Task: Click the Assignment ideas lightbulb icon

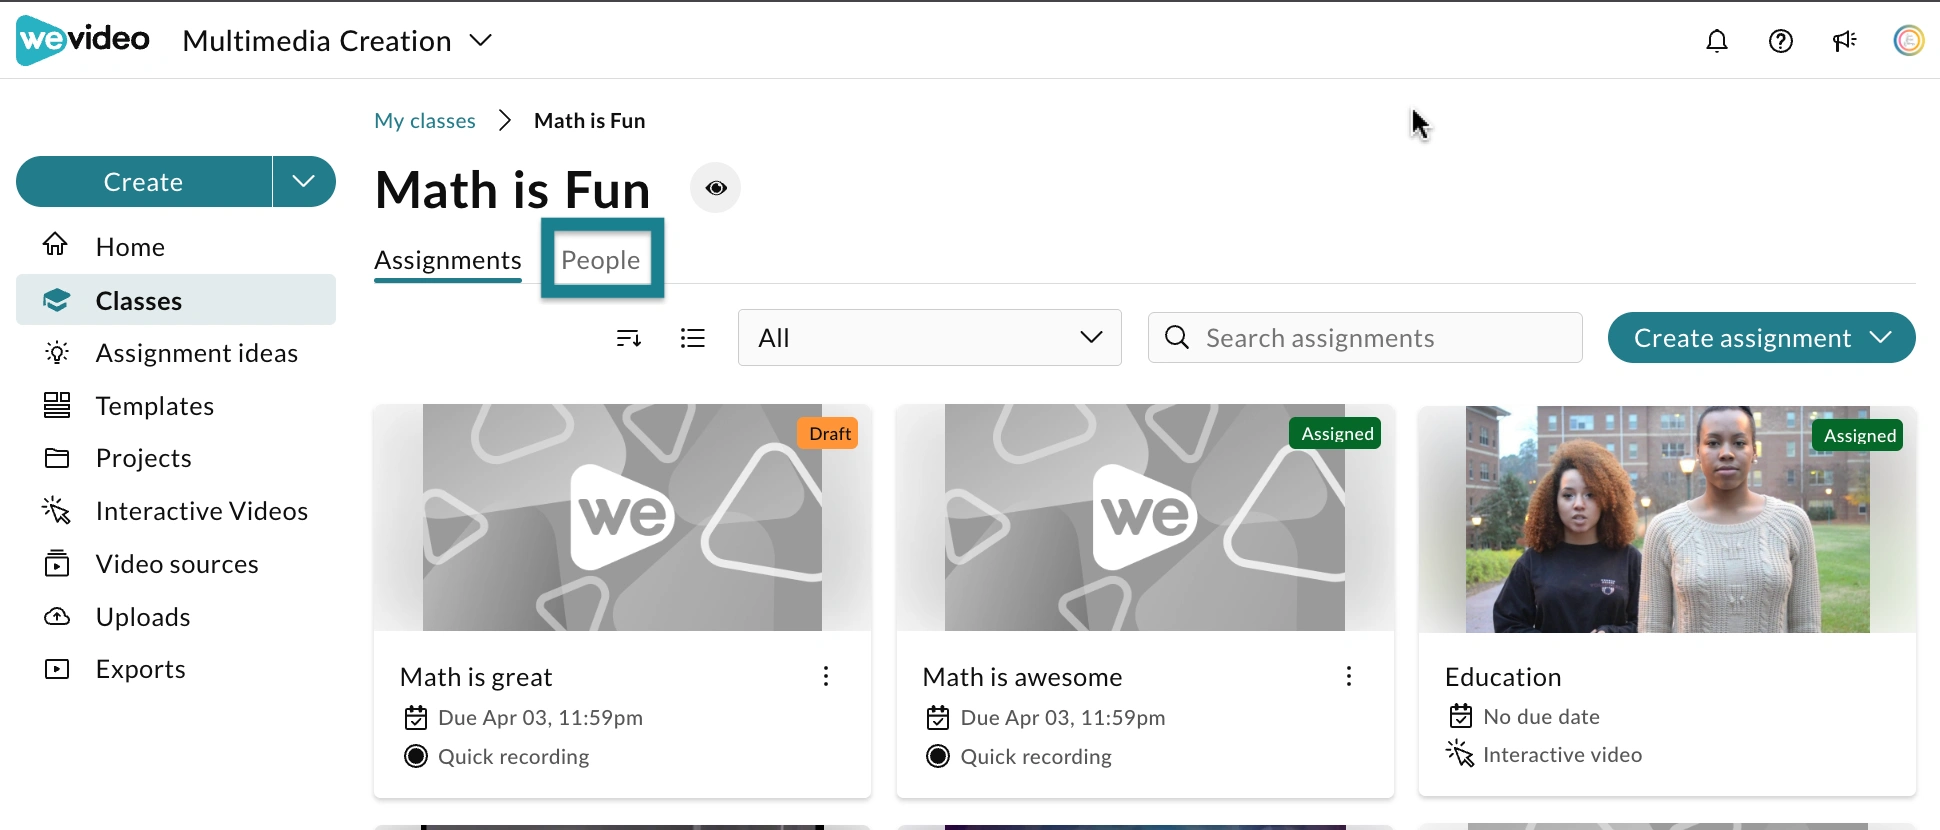Action: point(57,352)
